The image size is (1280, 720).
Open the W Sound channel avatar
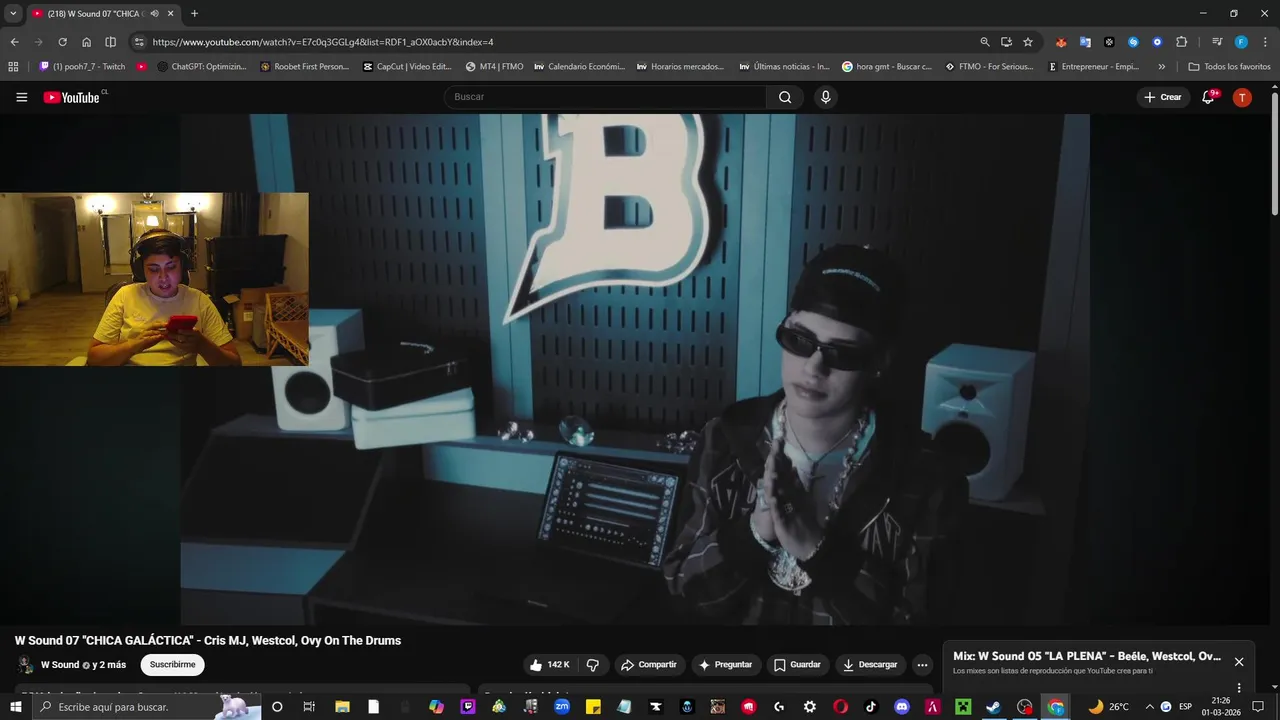point(25,665)
